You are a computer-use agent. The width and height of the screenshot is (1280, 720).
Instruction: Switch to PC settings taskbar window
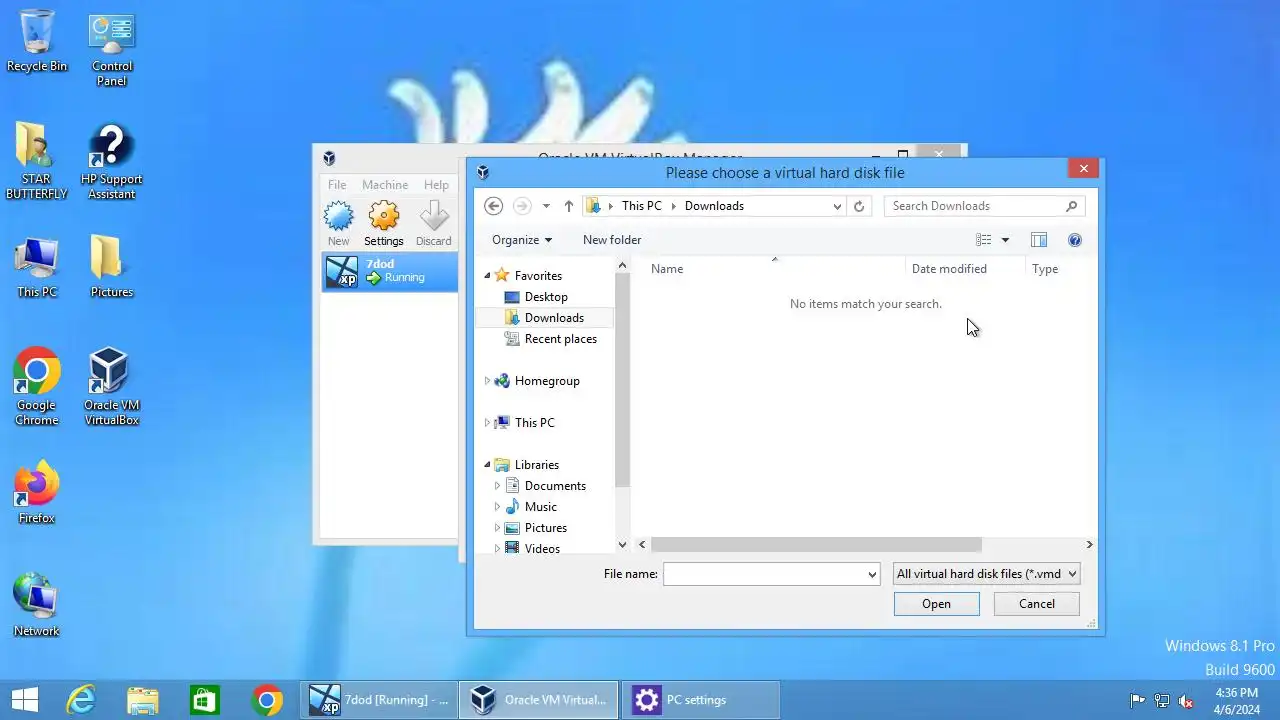pyautogui.click(x=700, y=700)
